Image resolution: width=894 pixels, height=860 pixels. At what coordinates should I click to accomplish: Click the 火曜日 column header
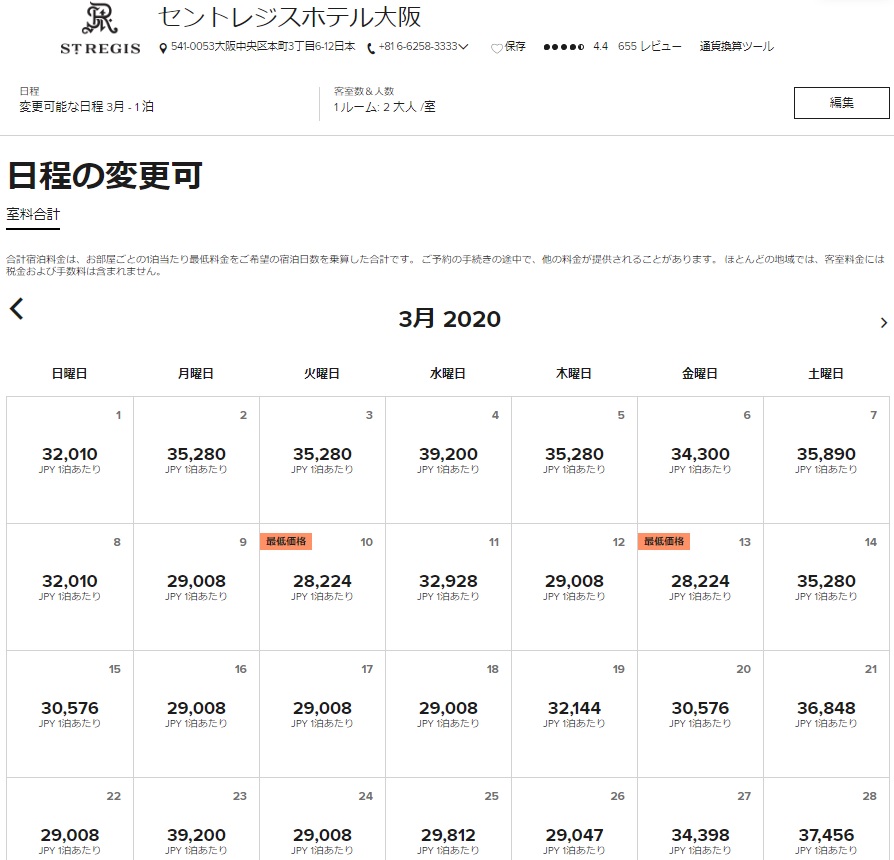click(322, 374)
